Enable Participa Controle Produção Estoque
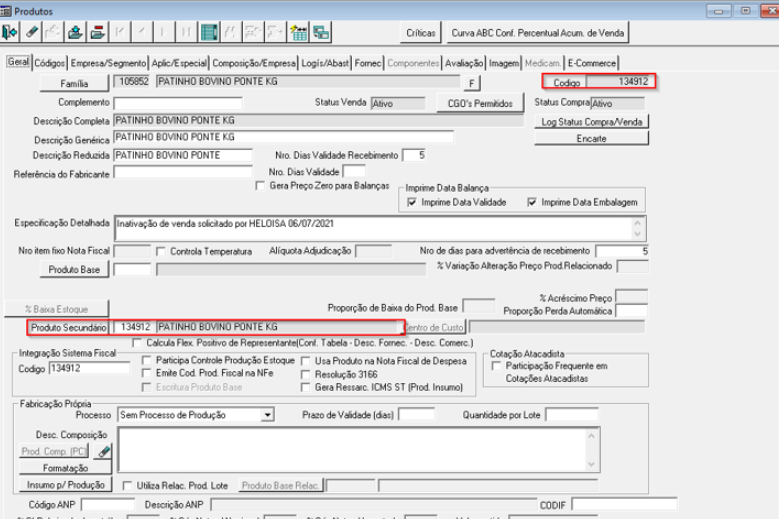The image size is (779, 519). pos(147,360)
